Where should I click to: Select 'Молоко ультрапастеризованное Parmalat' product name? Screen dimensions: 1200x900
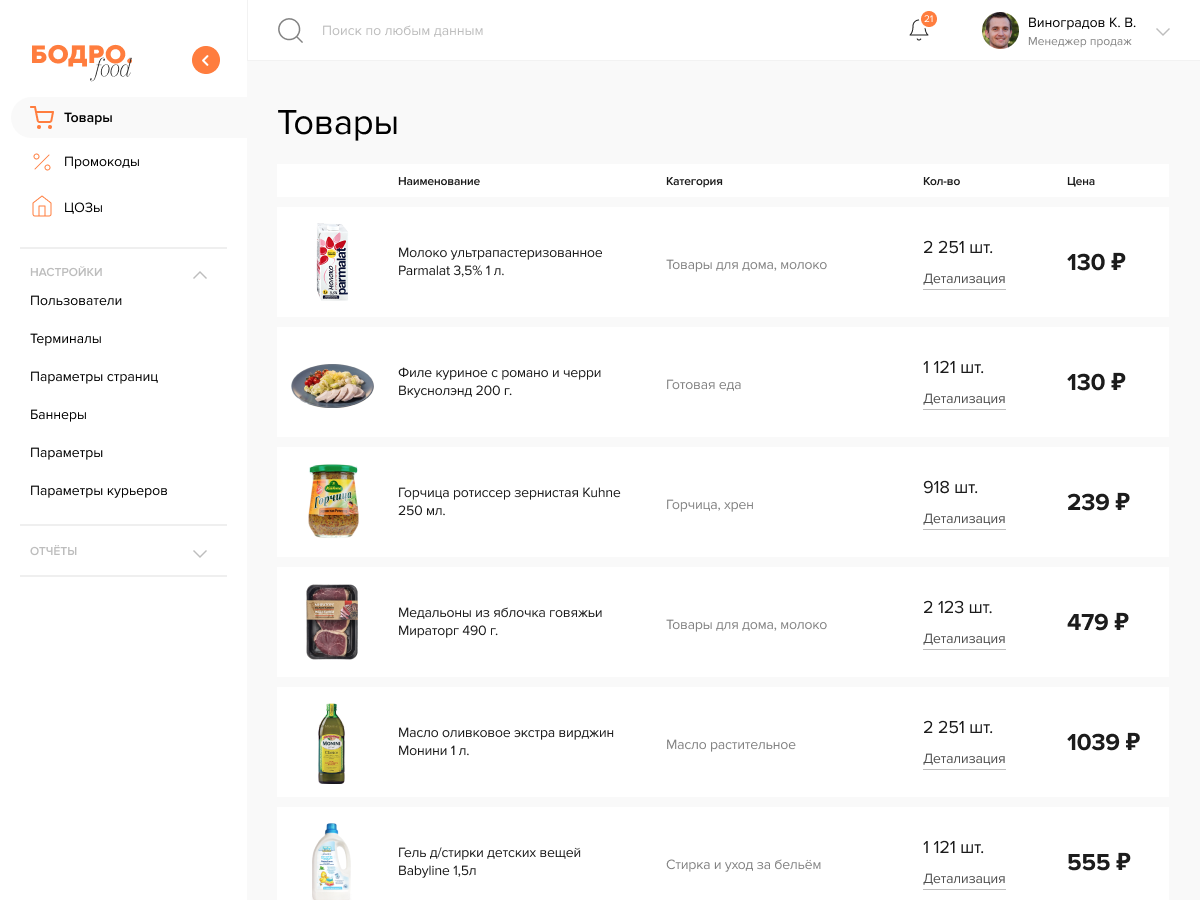(x=500, y=262)
